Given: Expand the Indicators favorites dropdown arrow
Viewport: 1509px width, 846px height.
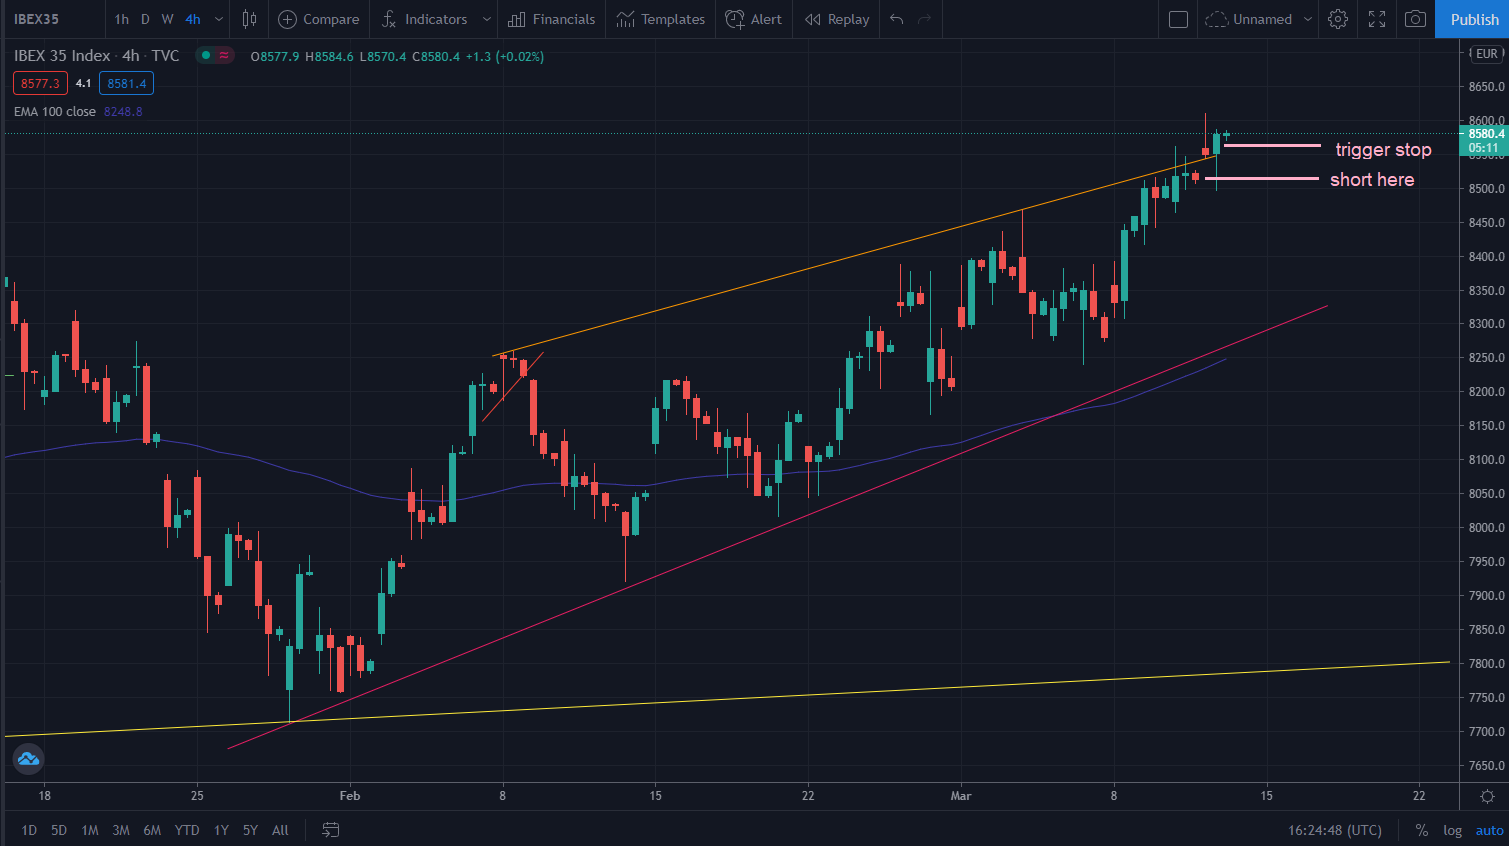Looking at the screenshot, I should (x=487, y=19).
